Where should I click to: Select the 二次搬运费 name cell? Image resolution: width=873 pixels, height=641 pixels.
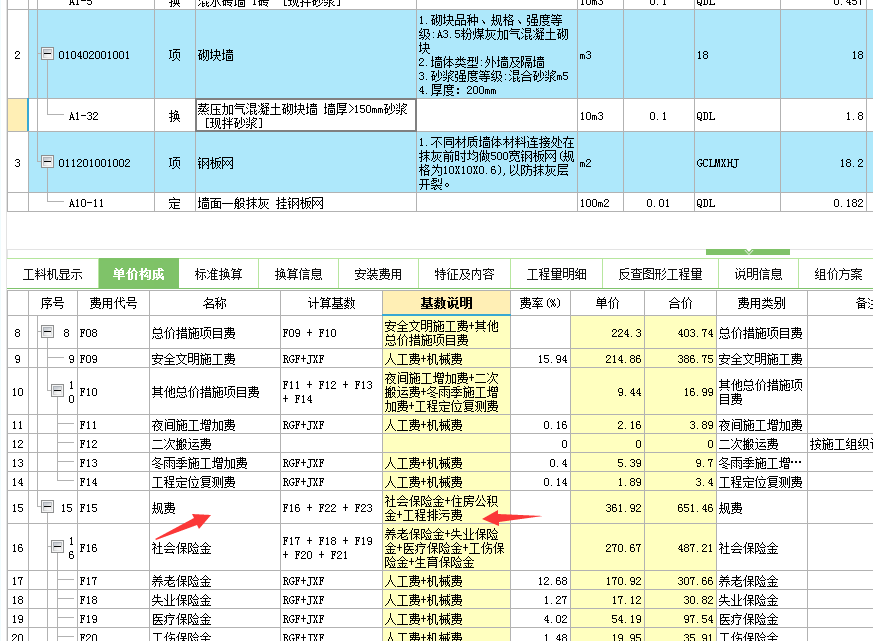click(215, 444)
